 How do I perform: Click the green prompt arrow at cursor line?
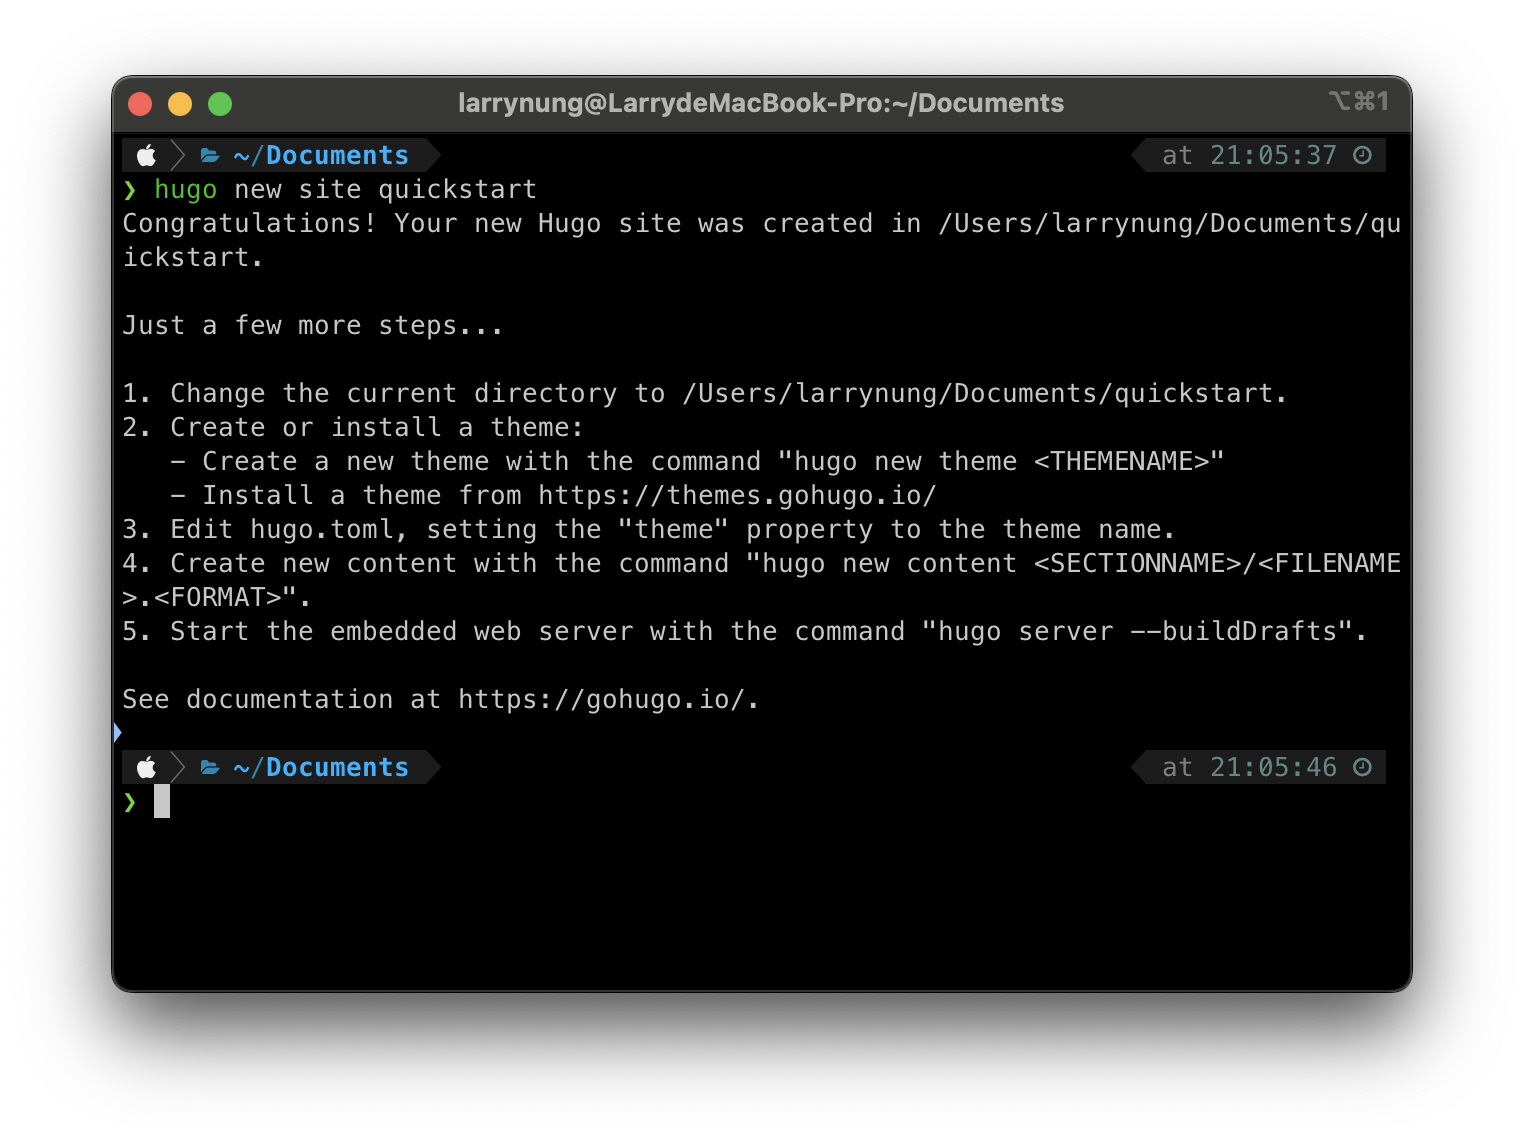(130, 802)
